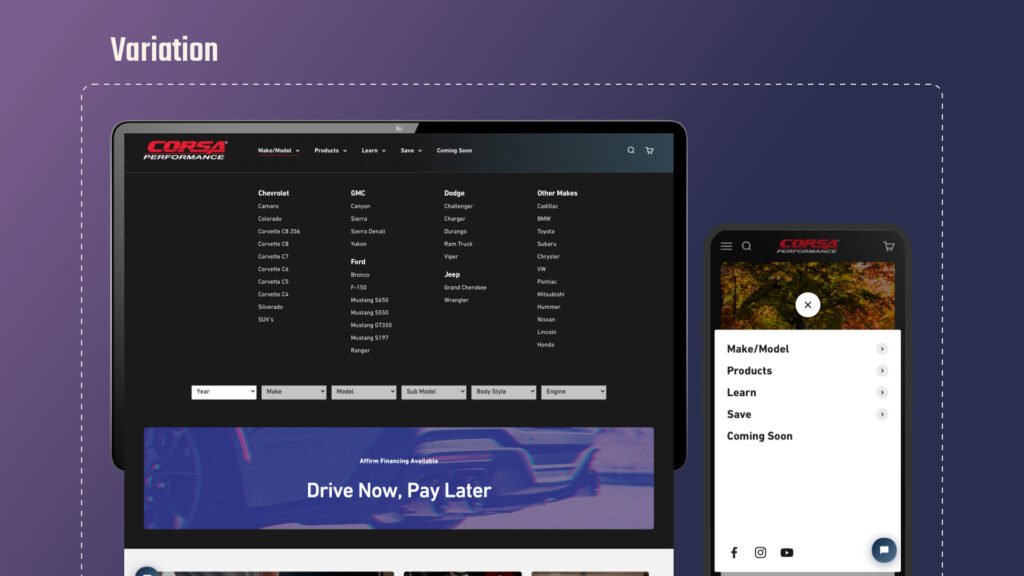Open the cart icon on the phone header

pyautogui.click(x=889, y=246)
